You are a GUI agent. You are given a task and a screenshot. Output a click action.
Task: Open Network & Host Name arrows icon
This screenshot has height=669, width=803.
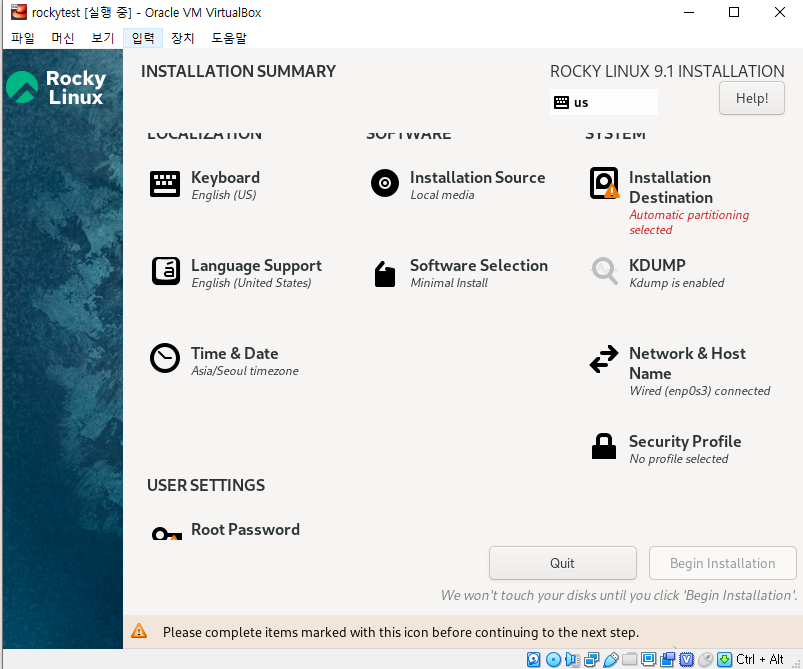(x=604, y=359)
